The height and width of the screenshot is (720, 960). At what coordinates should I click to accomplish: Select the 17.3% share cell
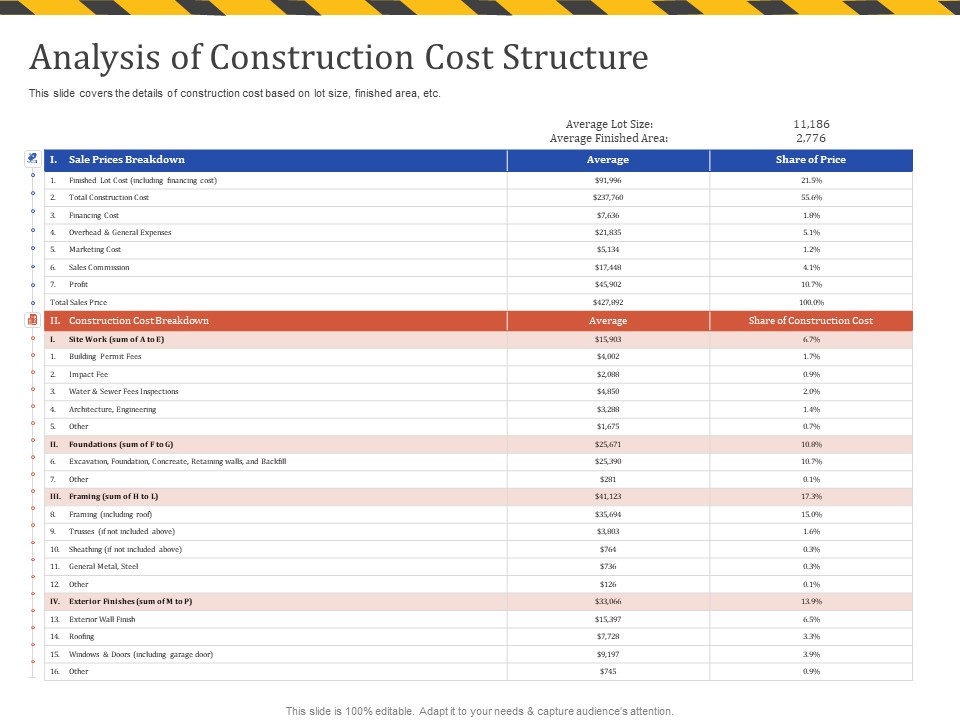(x=811, y=497)
